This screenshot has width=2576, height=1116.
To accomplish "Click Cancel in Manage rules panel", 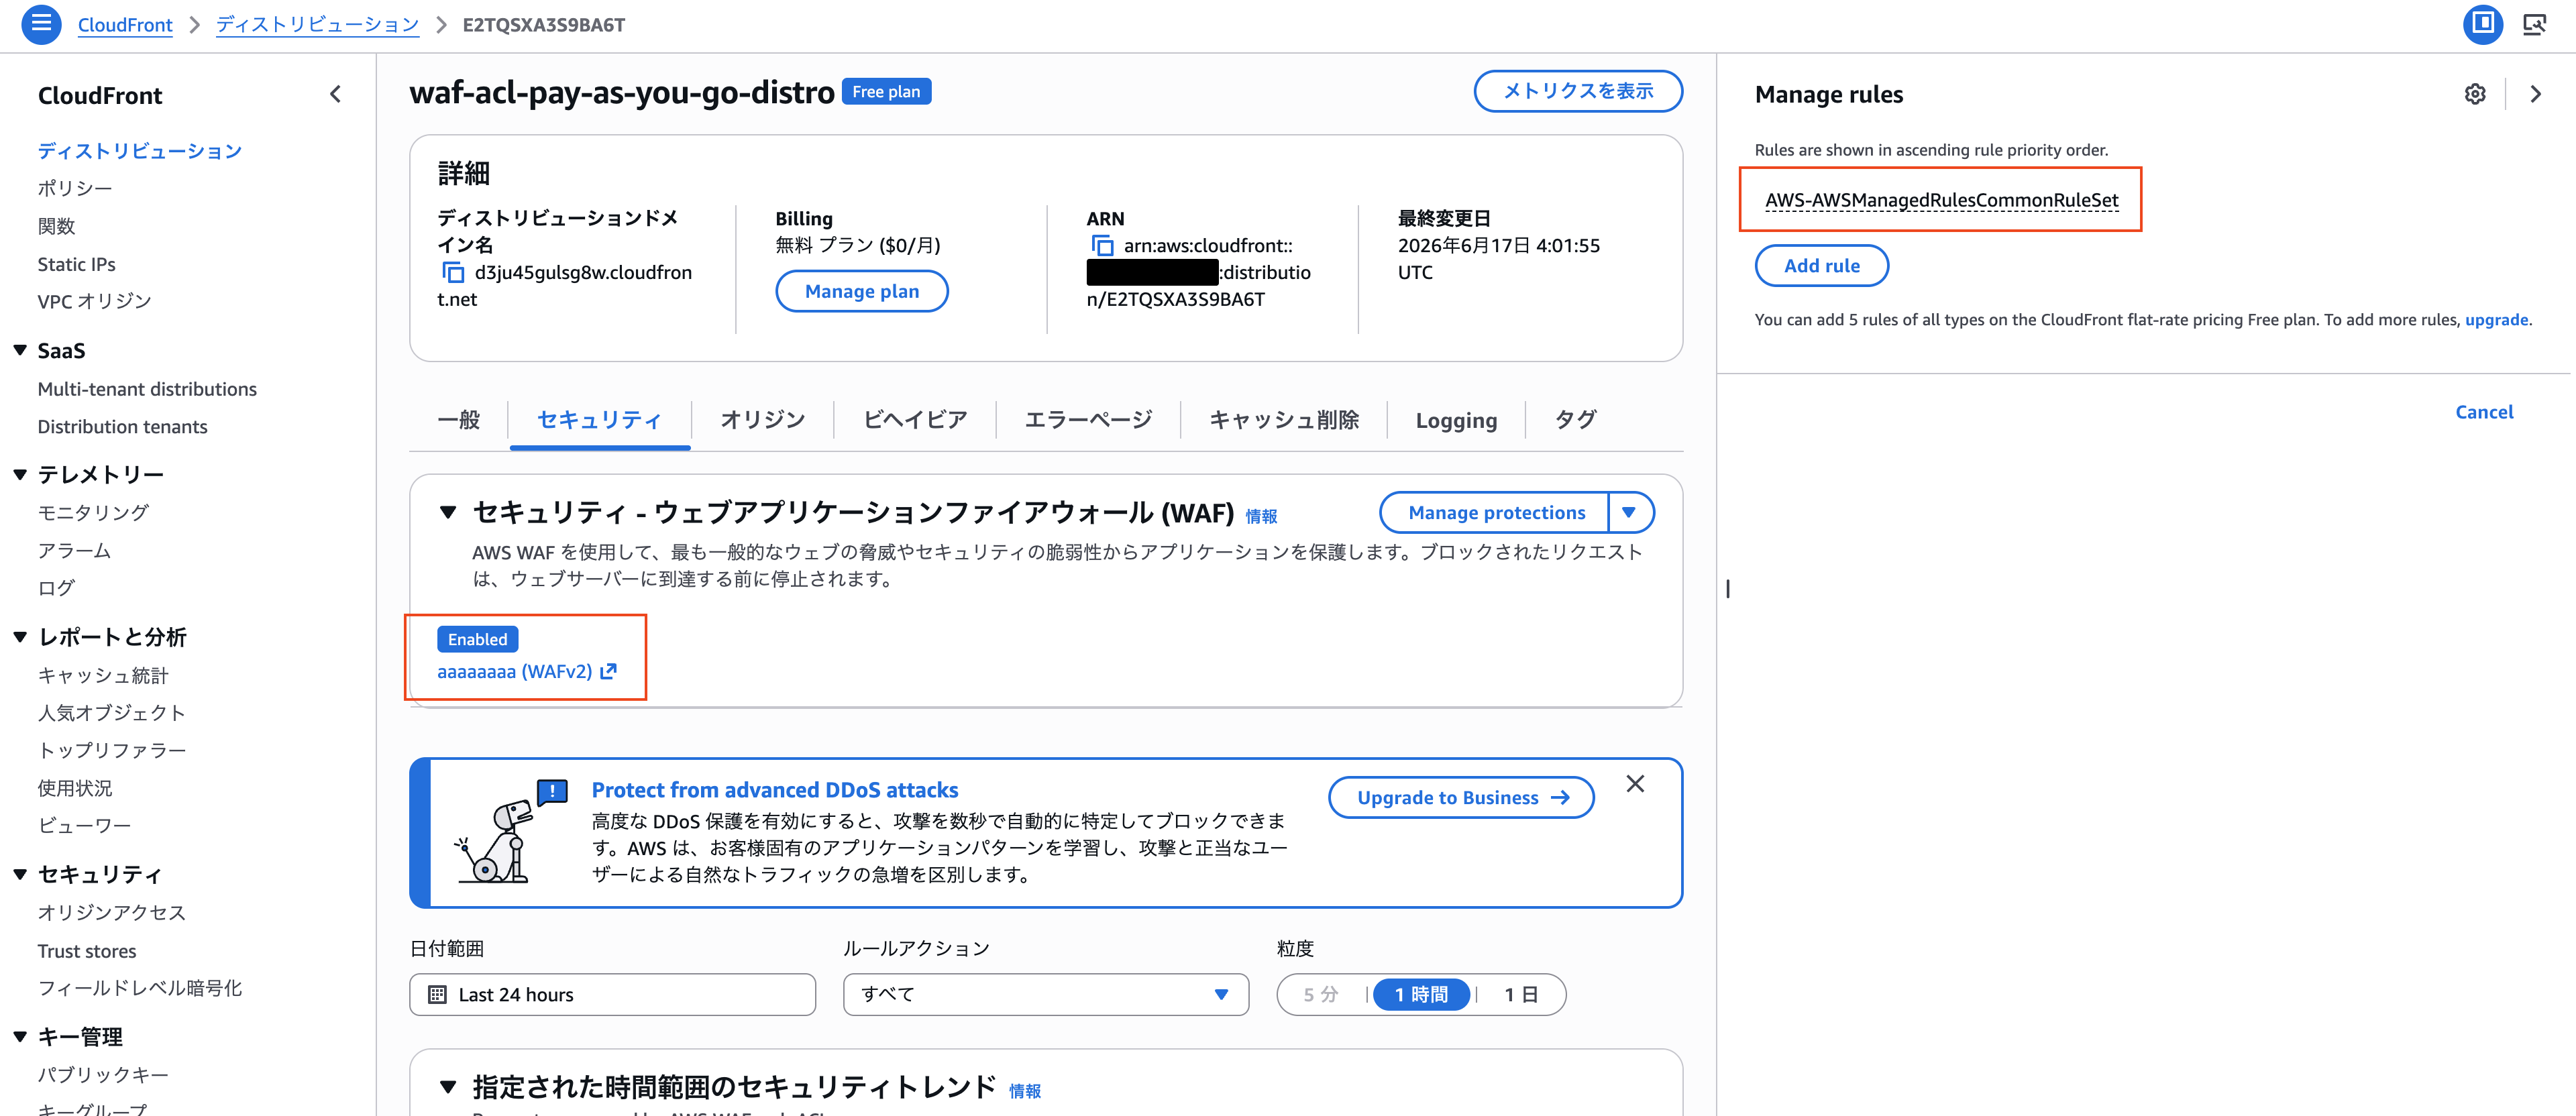I will tap(2484, 412).
